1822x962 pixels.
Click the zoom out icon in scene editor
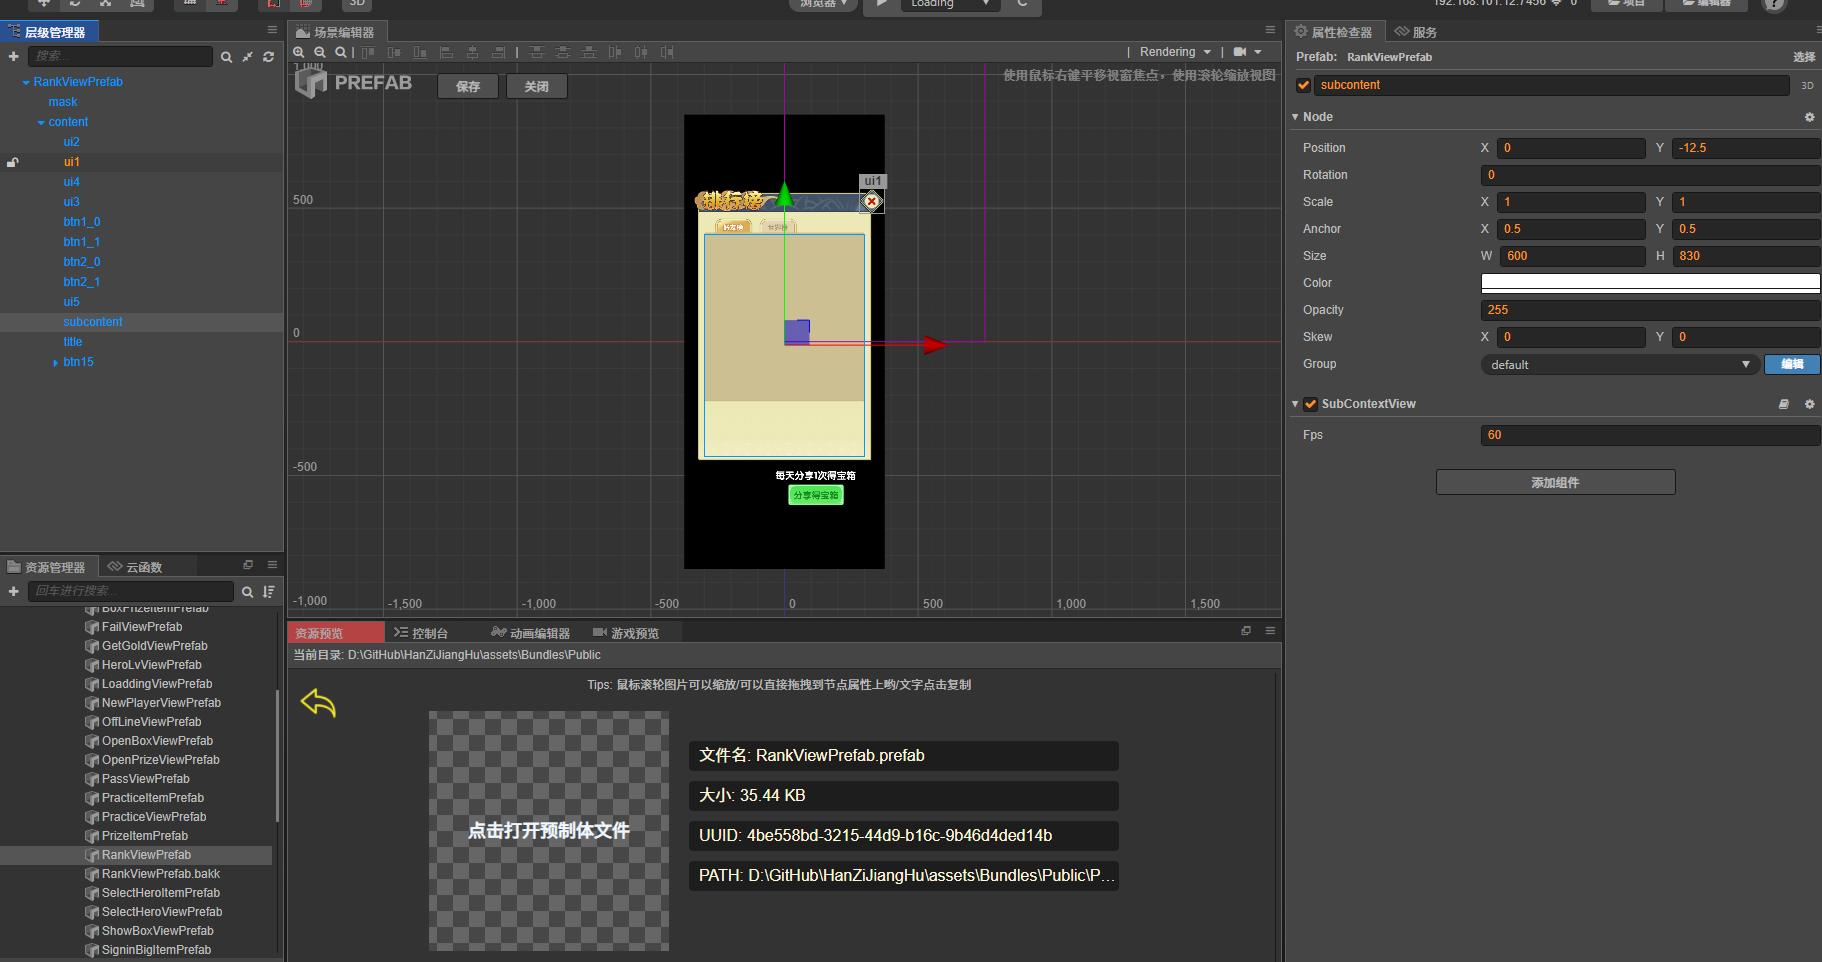pyautogui.click(x=320, y=52)
